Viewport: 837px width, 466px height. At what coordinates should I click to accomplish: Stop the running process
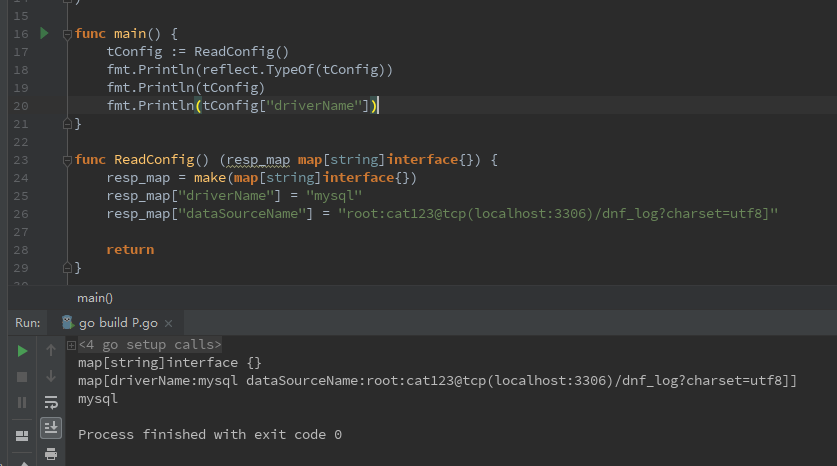click(22, 377)
